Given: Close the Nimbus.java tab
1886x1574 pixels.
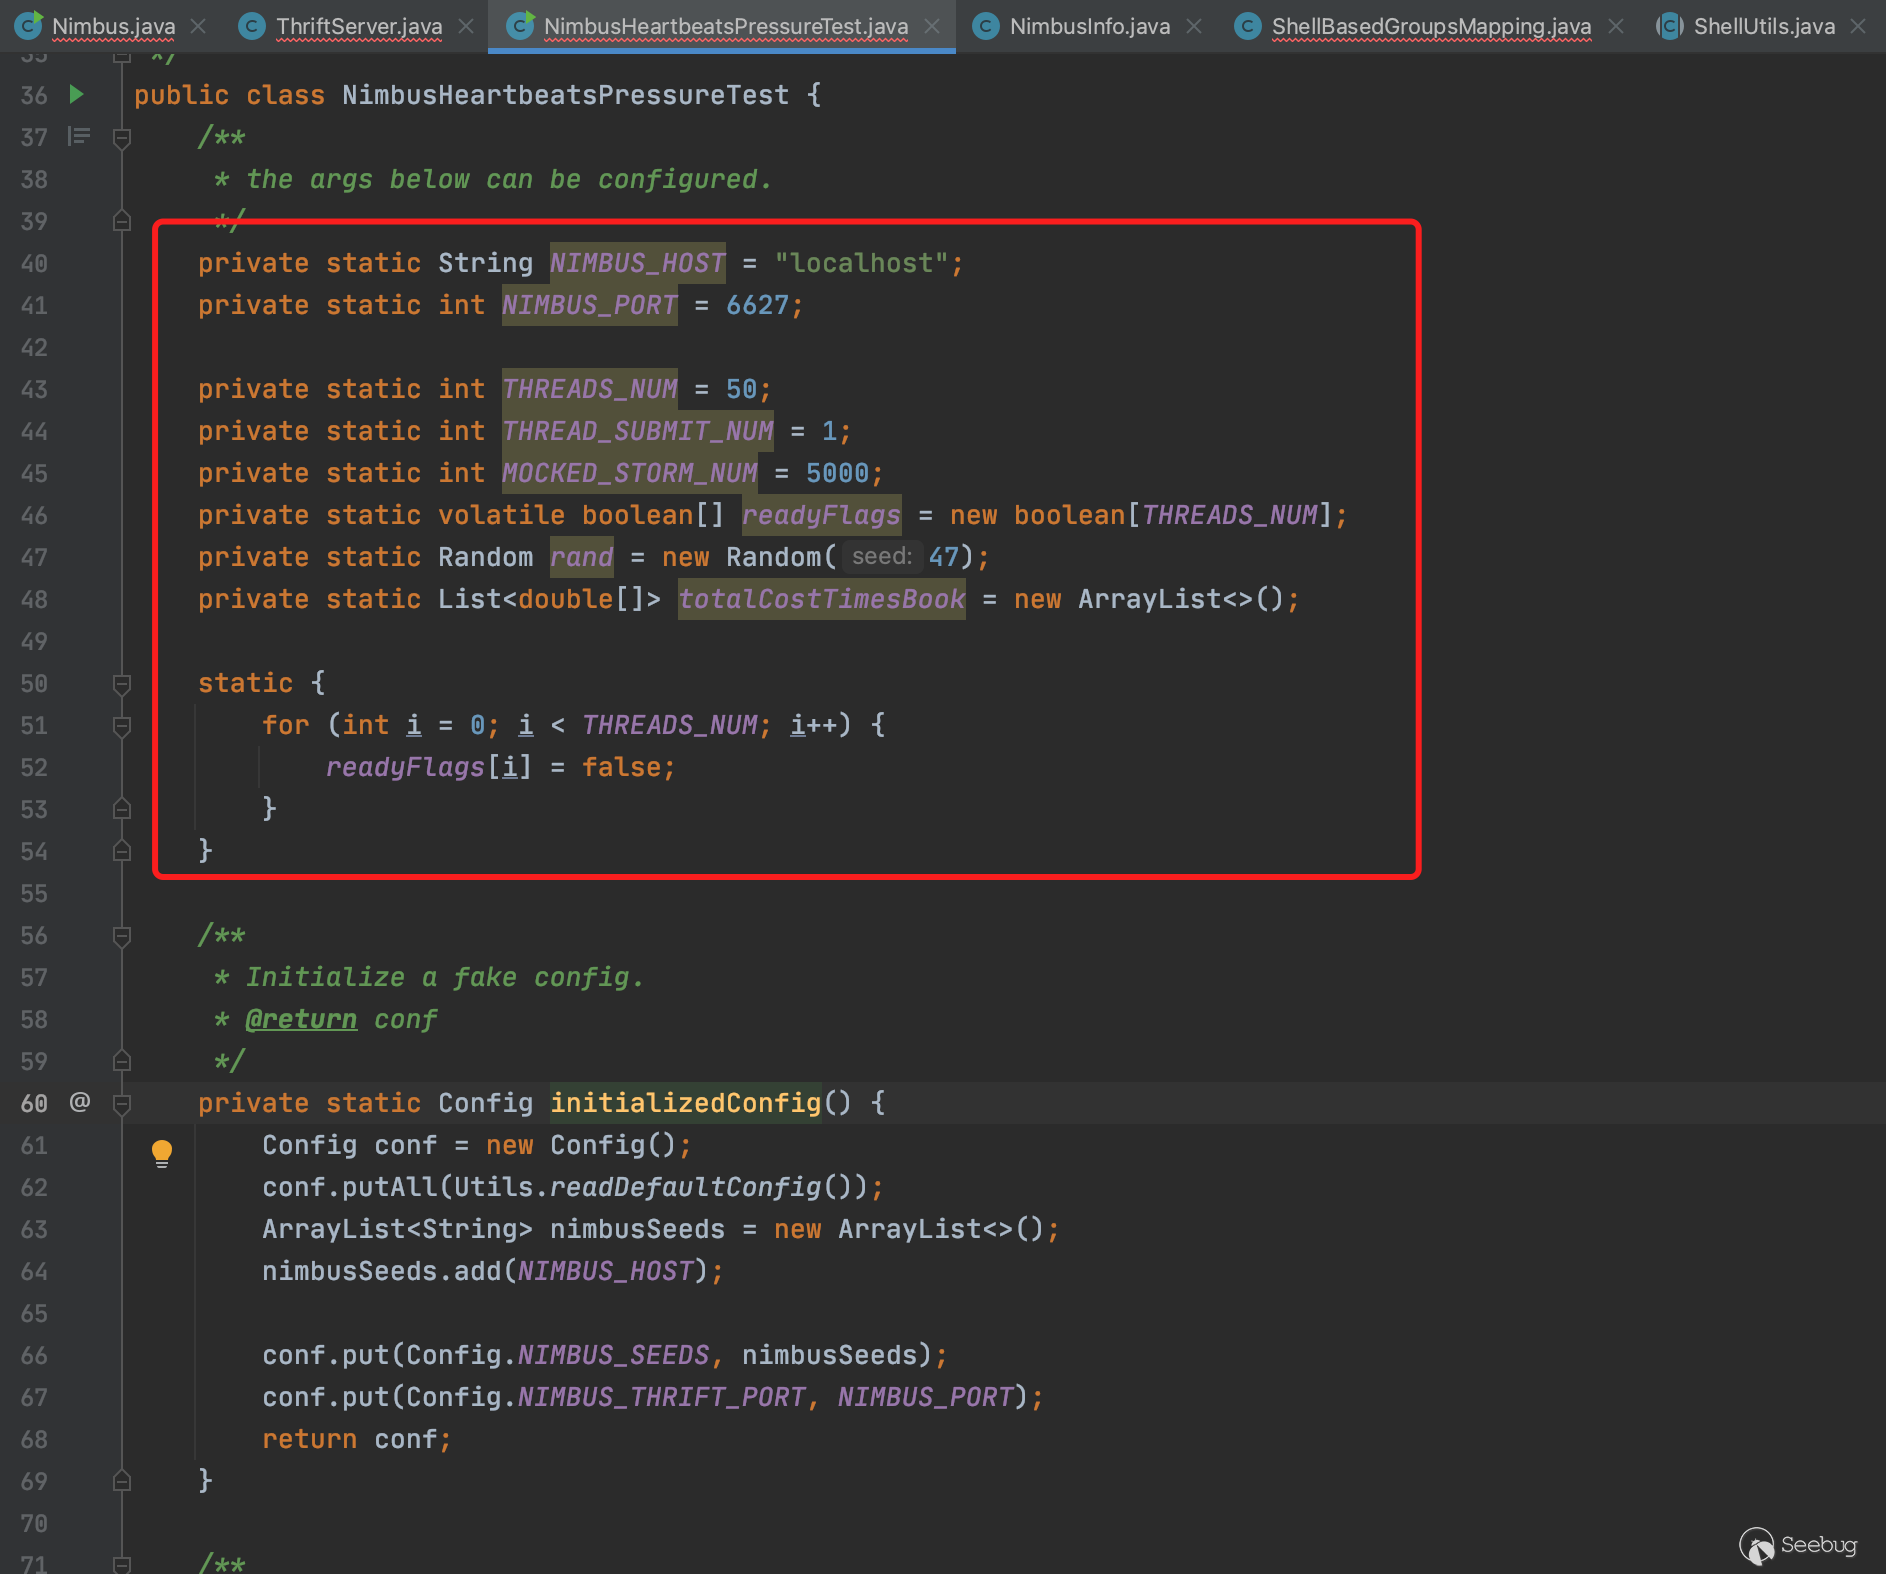Looking at the screenshot, I should 198,26.
